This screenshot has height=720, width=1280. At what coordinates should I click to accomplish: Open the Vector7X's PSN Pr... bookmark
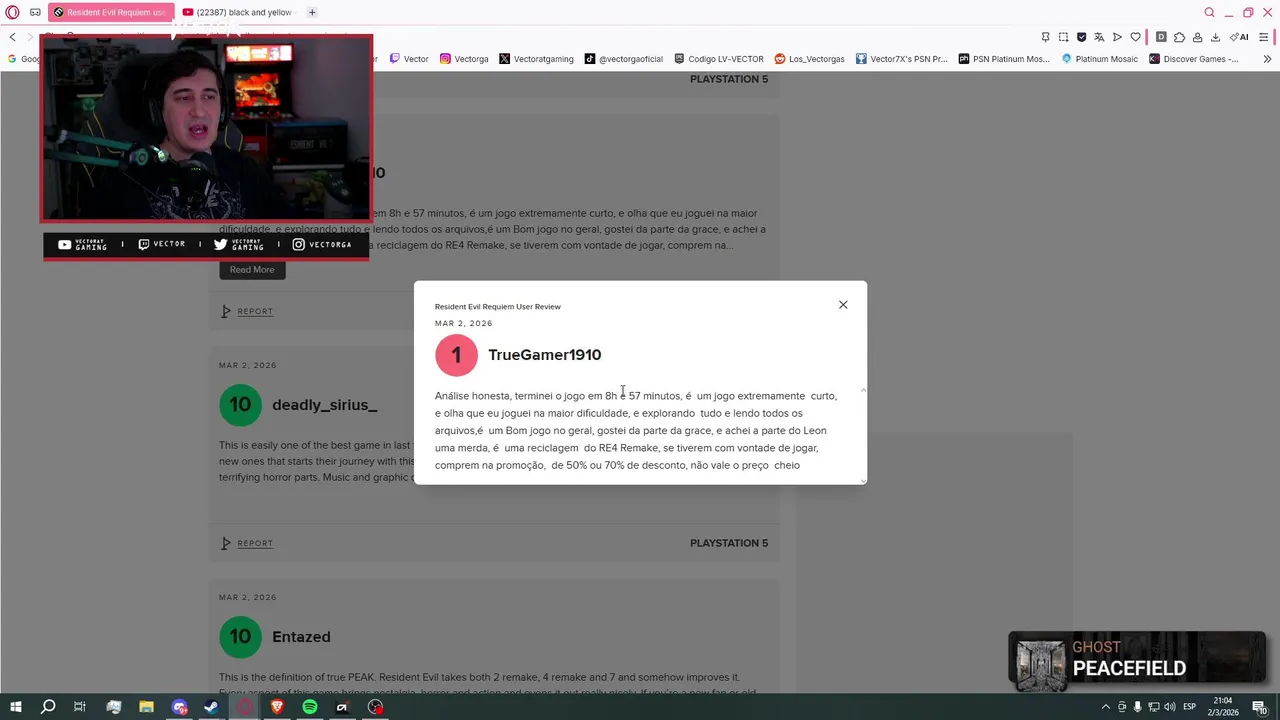(901, 59)
